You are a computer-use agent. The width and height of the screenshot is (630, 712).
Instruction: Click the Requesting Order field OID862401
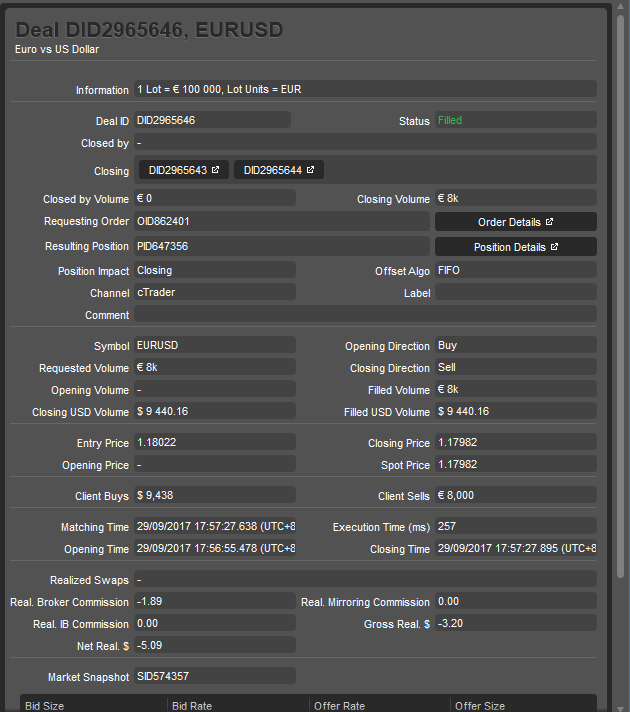click(282, 221)
